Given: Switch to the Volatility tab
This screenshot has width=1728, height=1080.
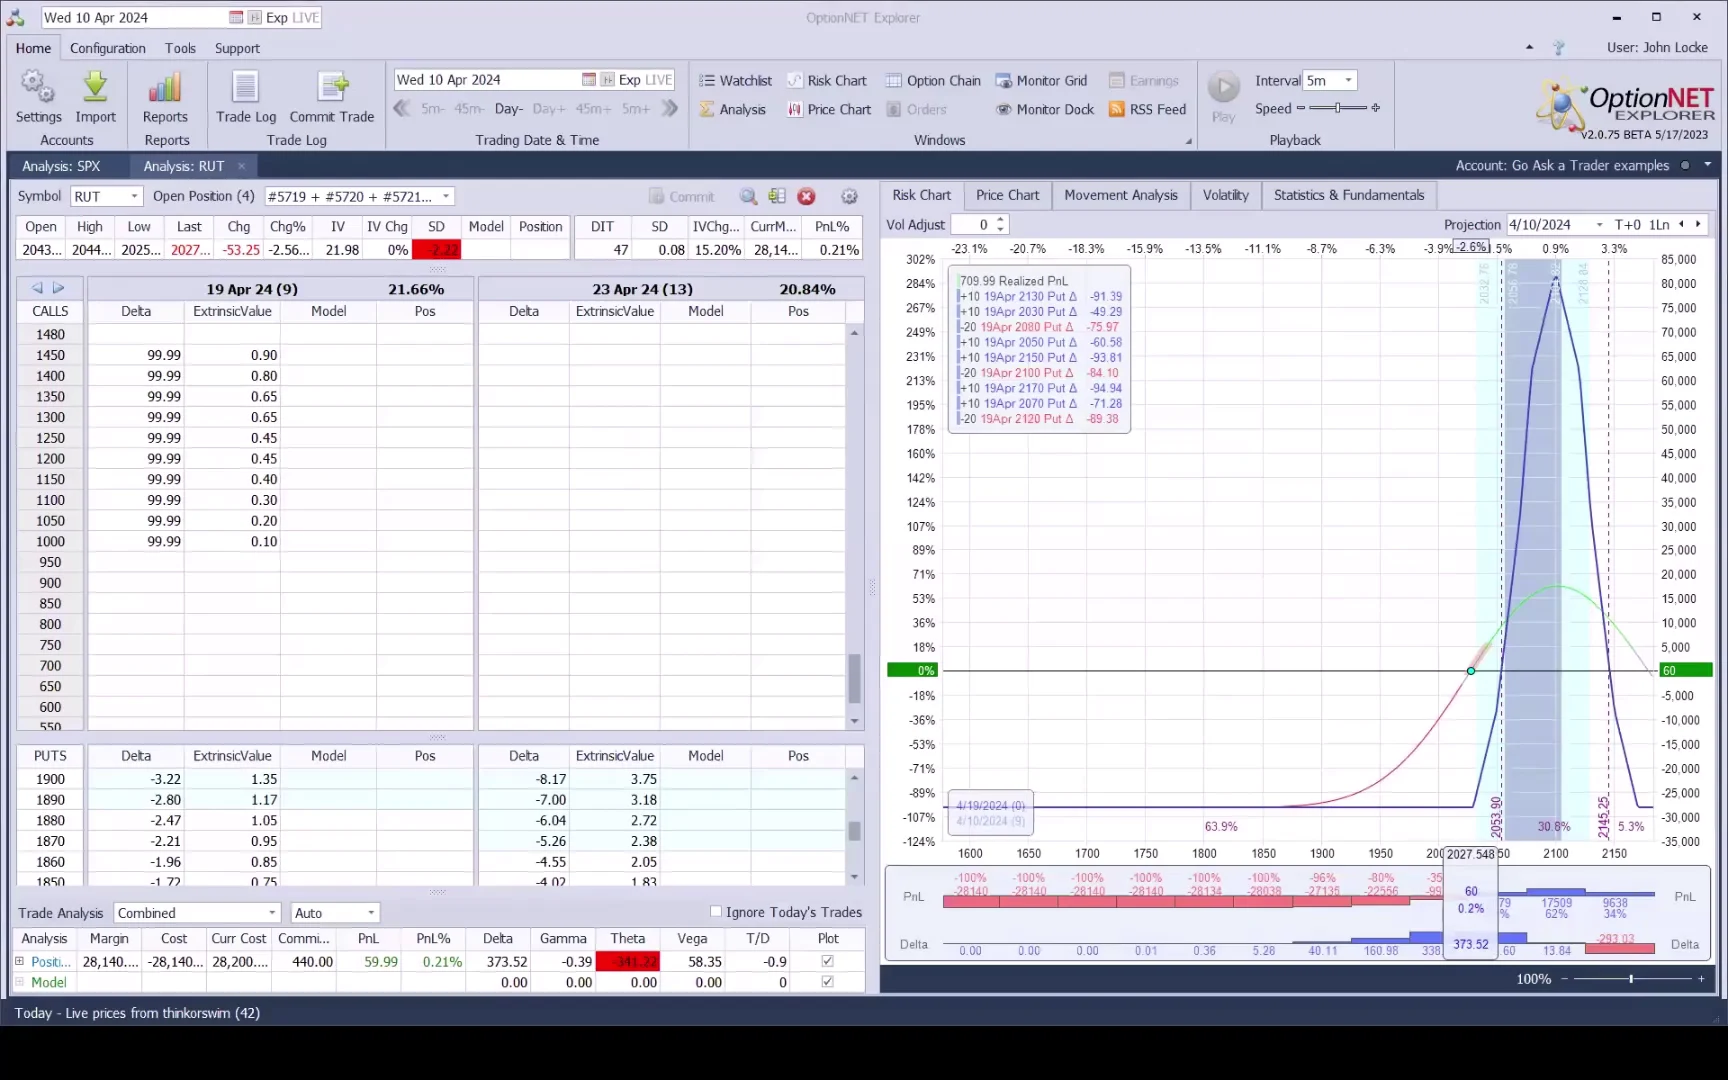Looking at the screenshot, I should [x=1226, y=195].
